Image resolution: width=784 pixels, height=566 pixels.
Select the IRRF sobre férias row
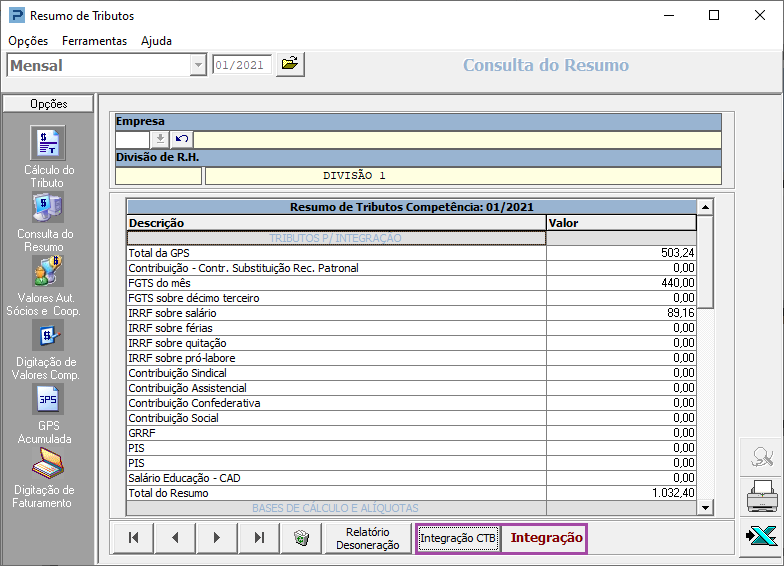tap(411, 328)
